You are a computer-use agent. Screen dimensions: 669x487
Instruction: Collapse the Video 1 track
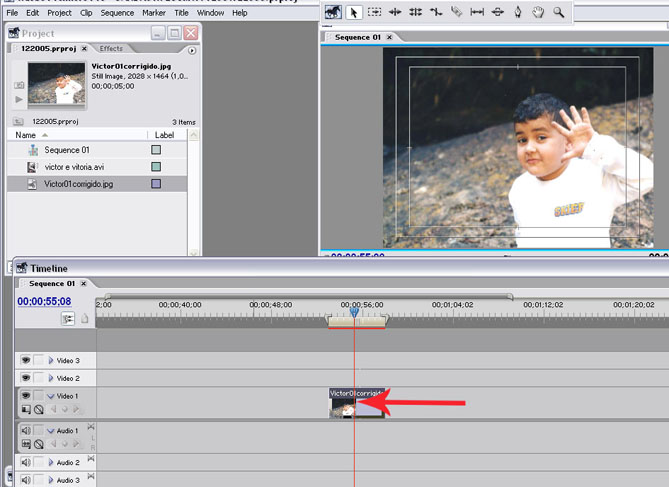51,397
